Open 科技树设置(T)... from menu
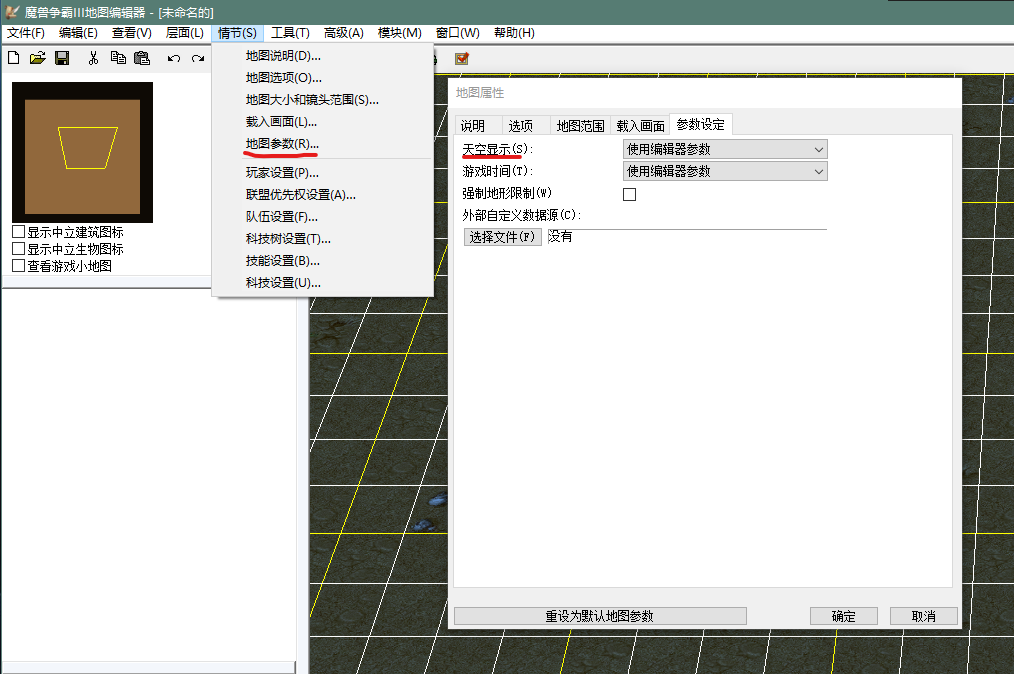 pyautogui.click(x=323, y=239)
